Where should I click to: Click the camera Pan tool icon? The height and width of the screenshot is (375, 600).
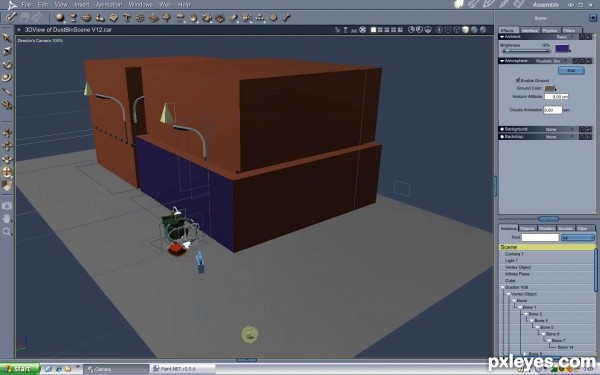pyautogui.click(x=7, y=146)
